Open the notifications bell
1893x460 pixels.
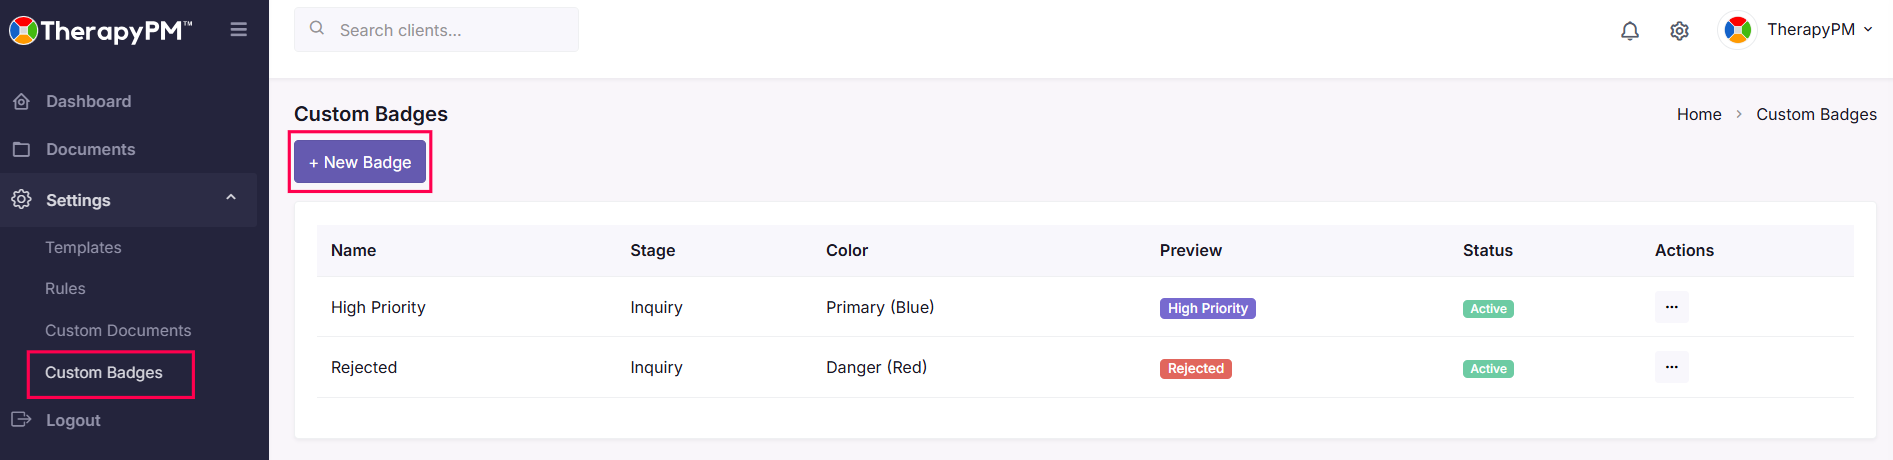(1630, 31)
